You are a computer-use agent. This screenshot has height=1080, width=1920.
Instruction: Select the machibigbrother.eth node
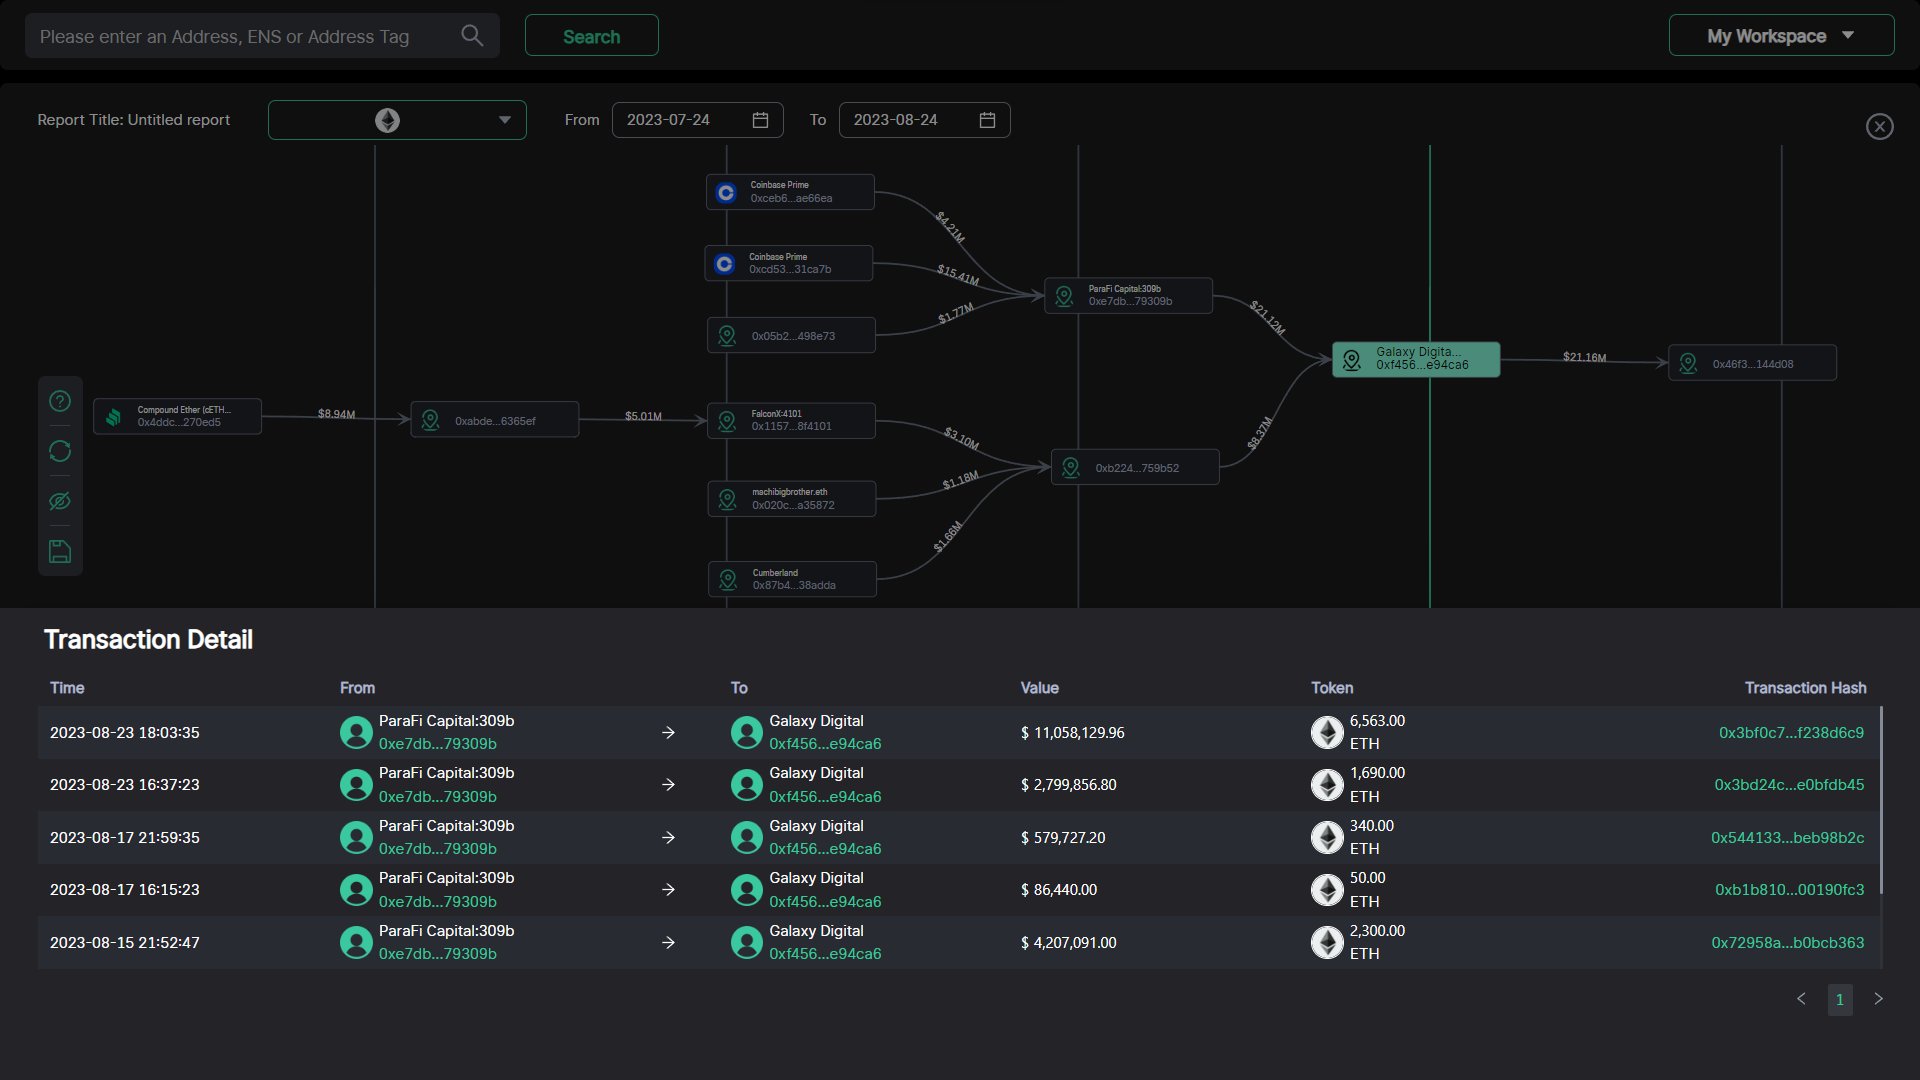[792, 498]
